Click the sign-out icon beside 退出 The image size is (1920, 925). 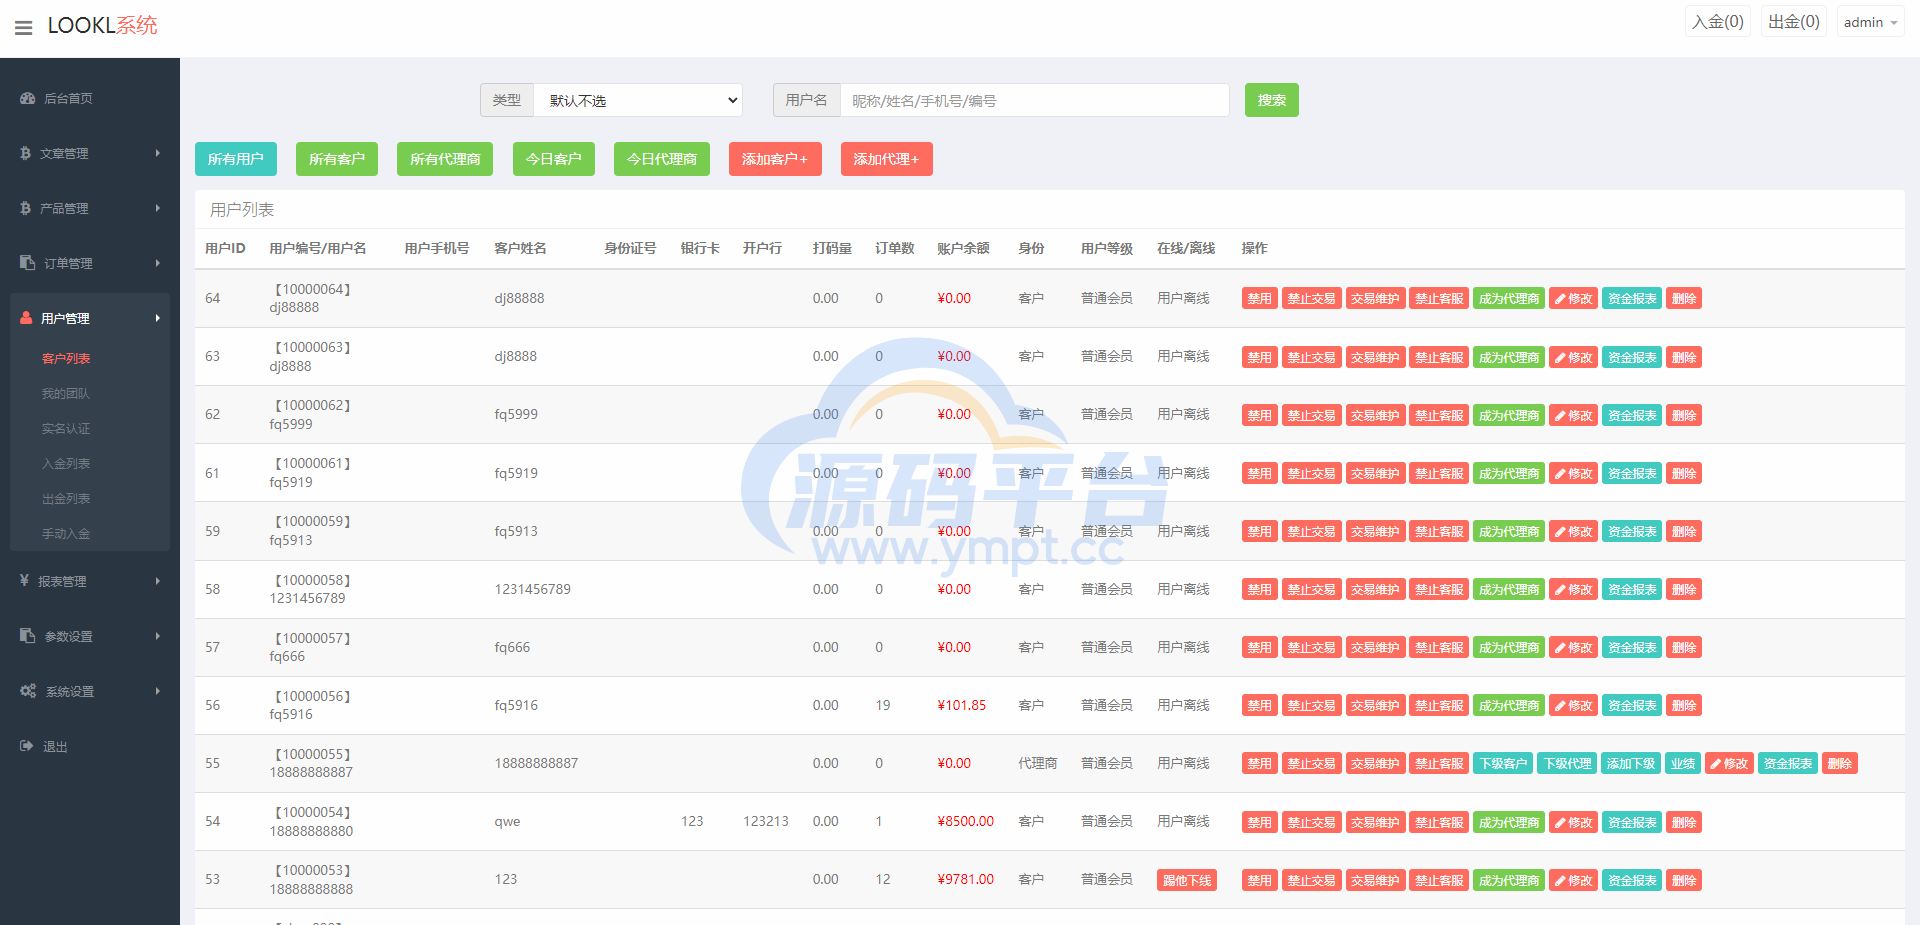27,746
